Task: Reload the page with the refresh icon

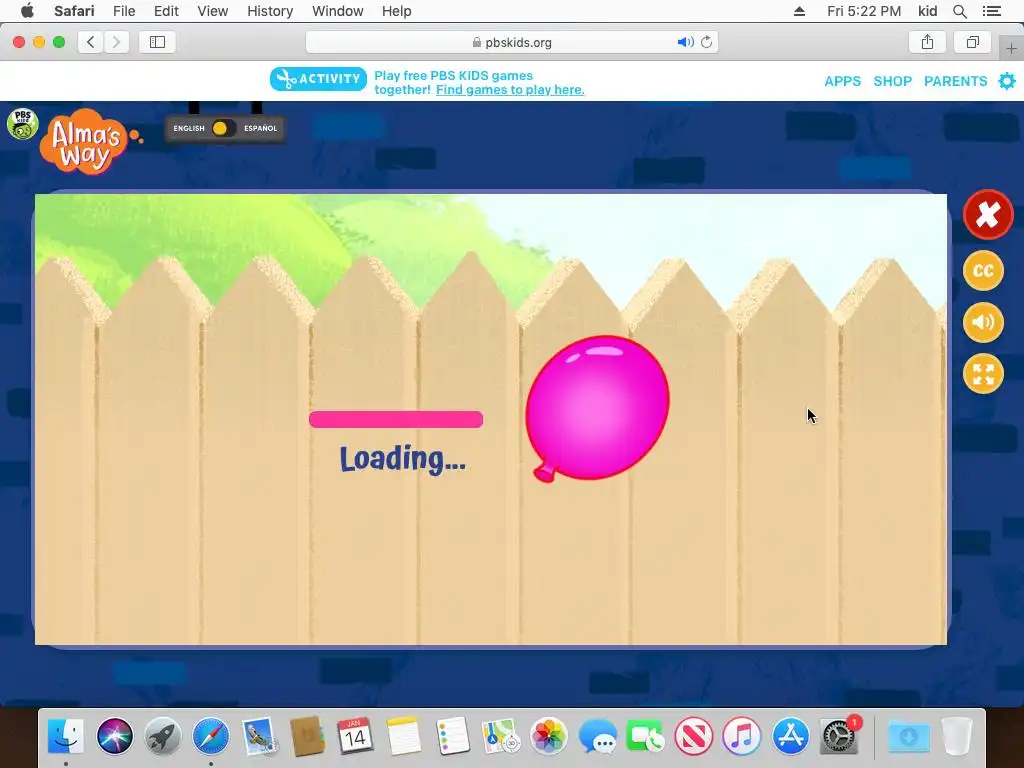Action: click(x=707, y=42)
